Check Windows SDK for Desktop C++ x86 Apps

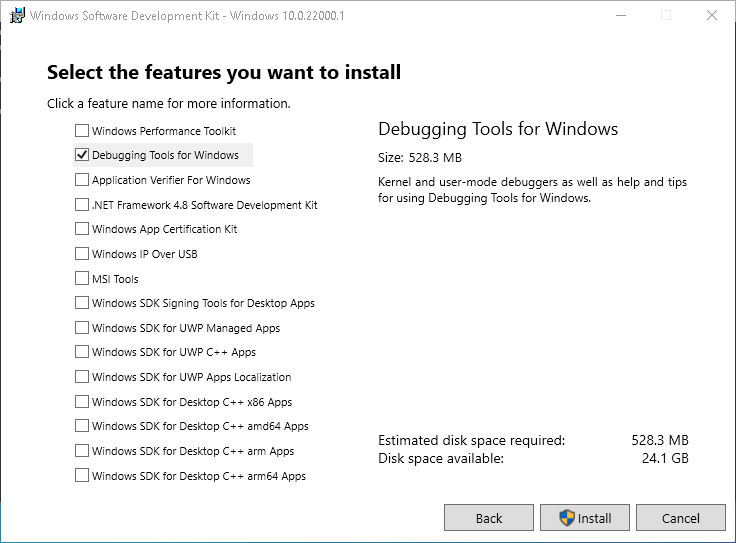(x=82, y=402)
